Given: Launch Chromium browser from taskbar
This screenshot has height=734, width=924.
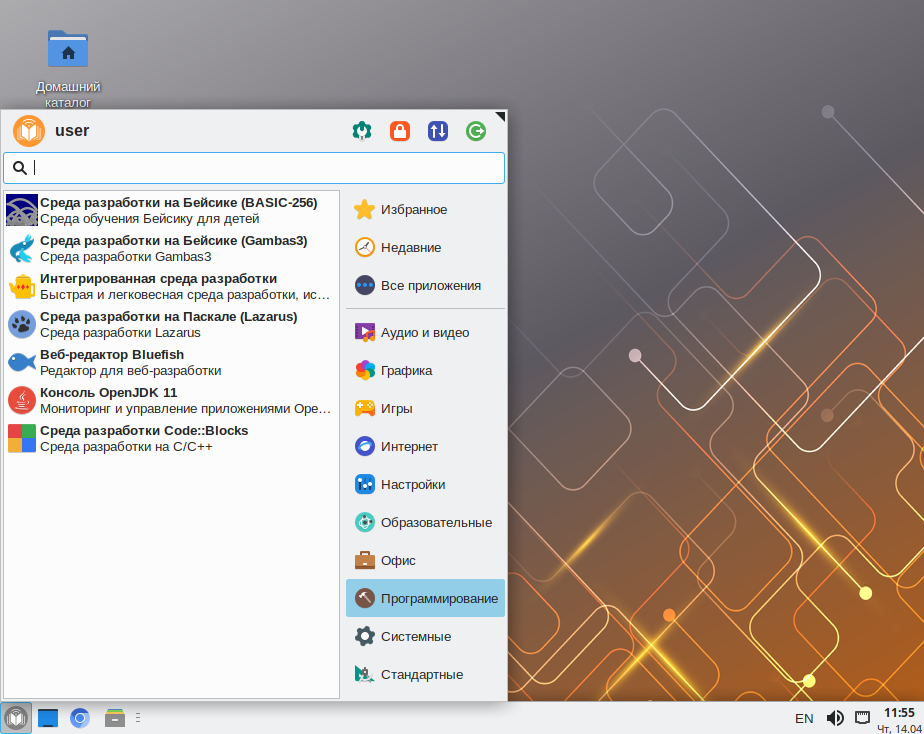Looking at the screenshot, I should pos(80,718).
